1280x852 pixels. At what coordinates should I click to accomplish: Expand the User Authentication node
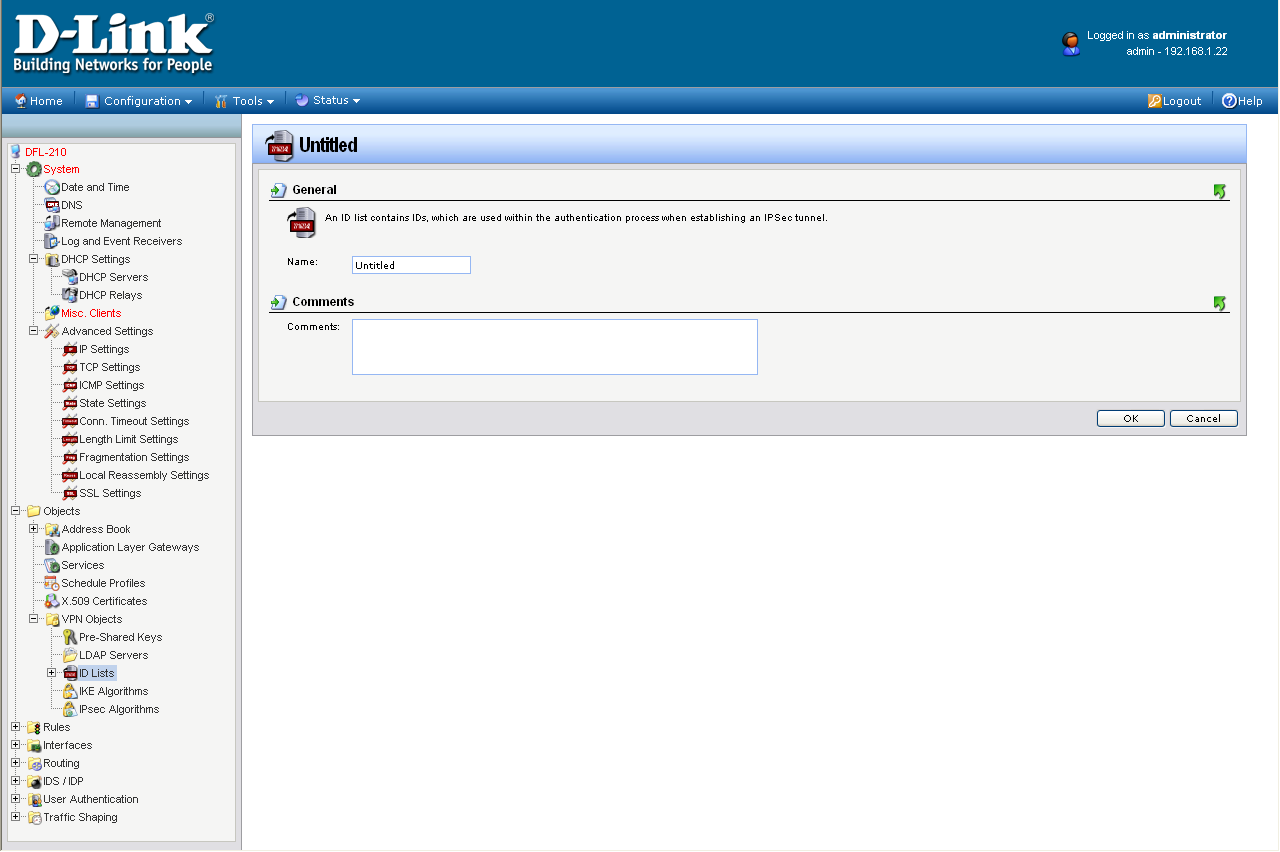coord(15,799)
